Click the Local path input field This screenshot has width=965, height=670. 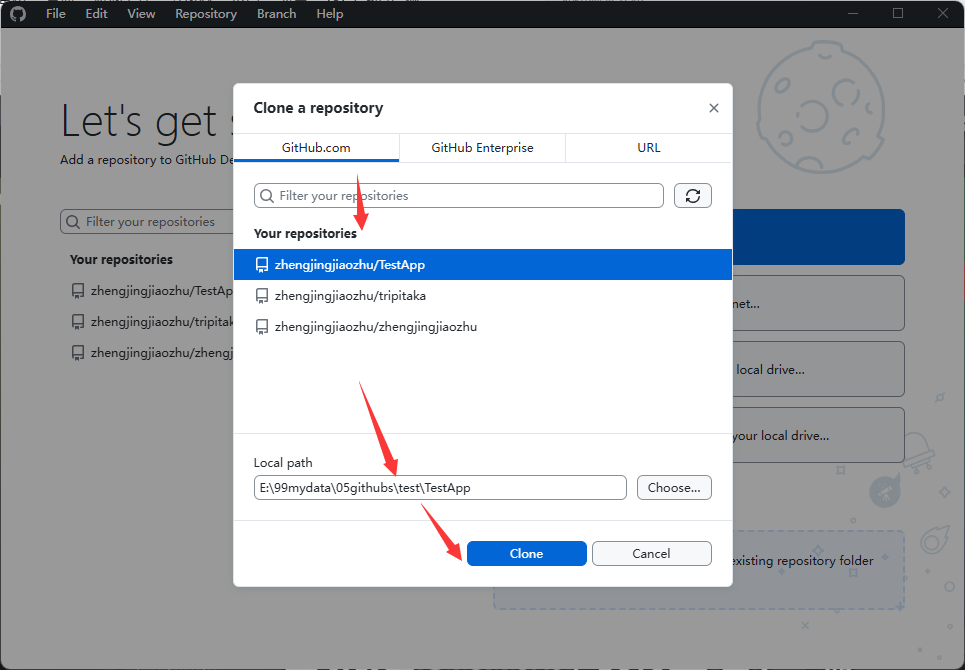coord(440,487)
